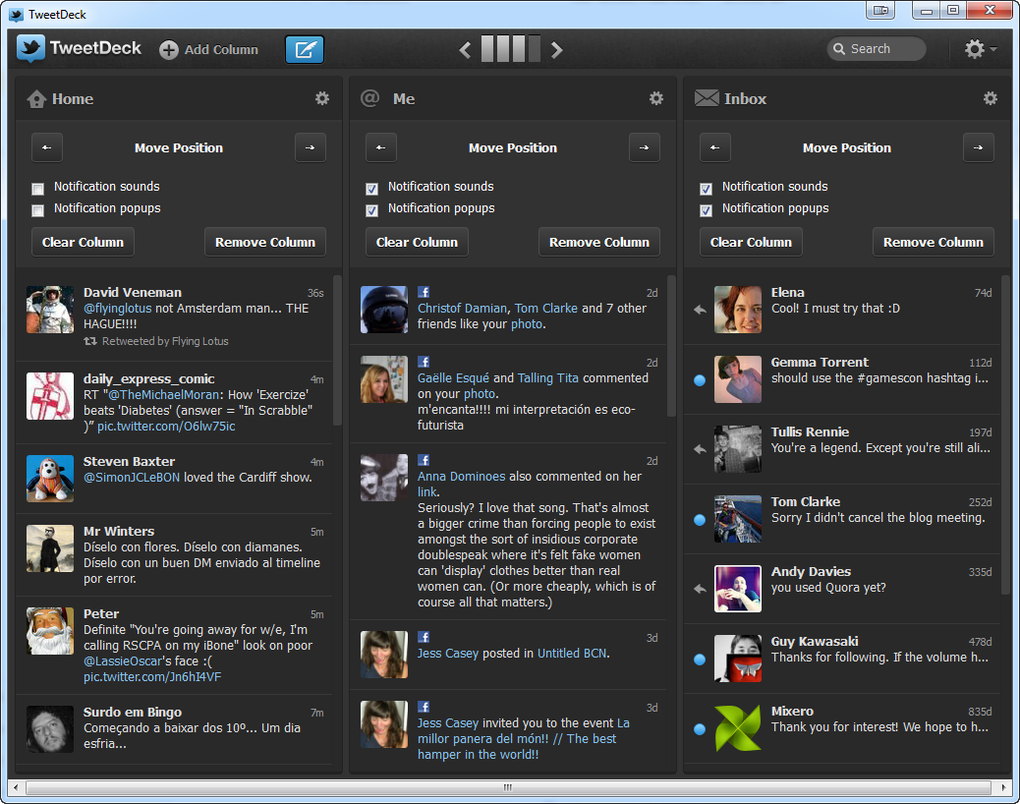The width and height of the screenshot is (1020, 804).
Task: Open the @flyinglotus mention link
Action: (117, 308)
